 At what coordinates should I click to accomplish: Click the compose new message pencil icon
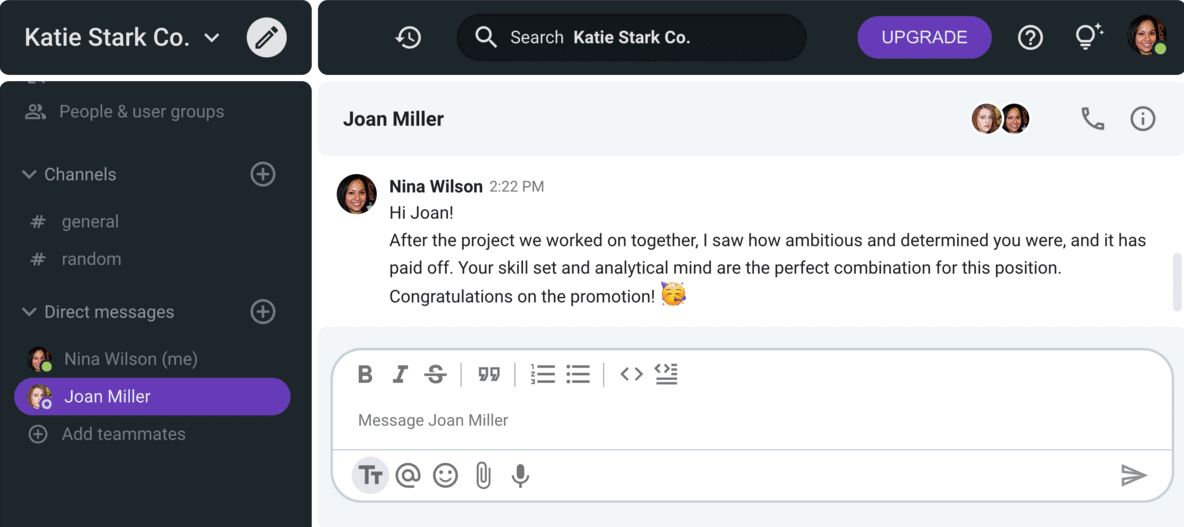pyautogui.click(x=267, y=38)
